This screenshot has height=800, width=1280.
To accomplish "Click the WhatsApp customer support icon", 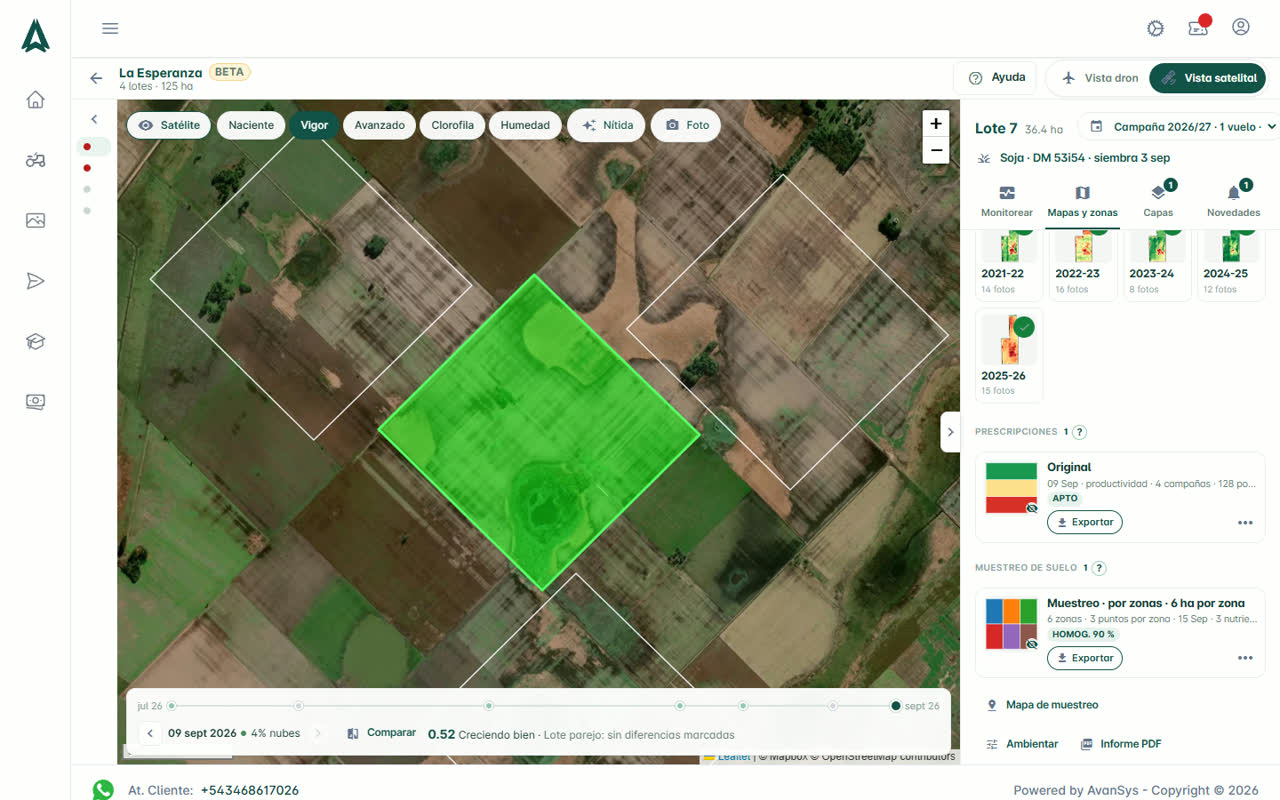I will coord(103,790).
